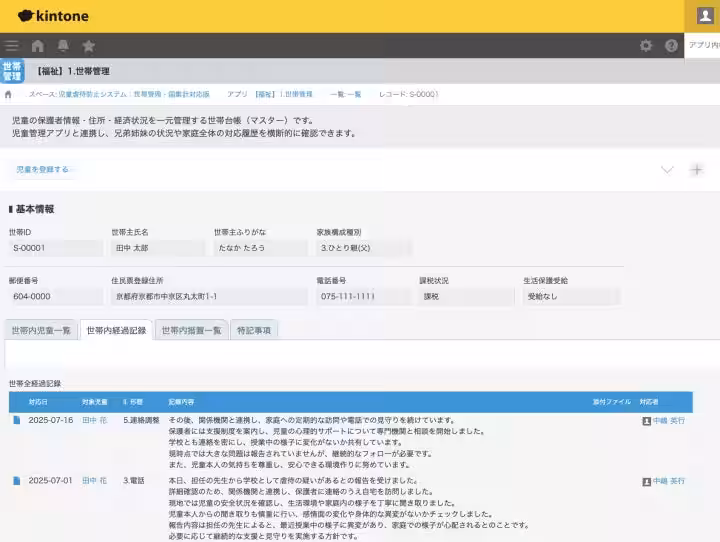Image resolution: width=720 pixels, height=542 pixels.
Task: Click 世帯全経過記録 table label
Action: click(x=35, y=384)
